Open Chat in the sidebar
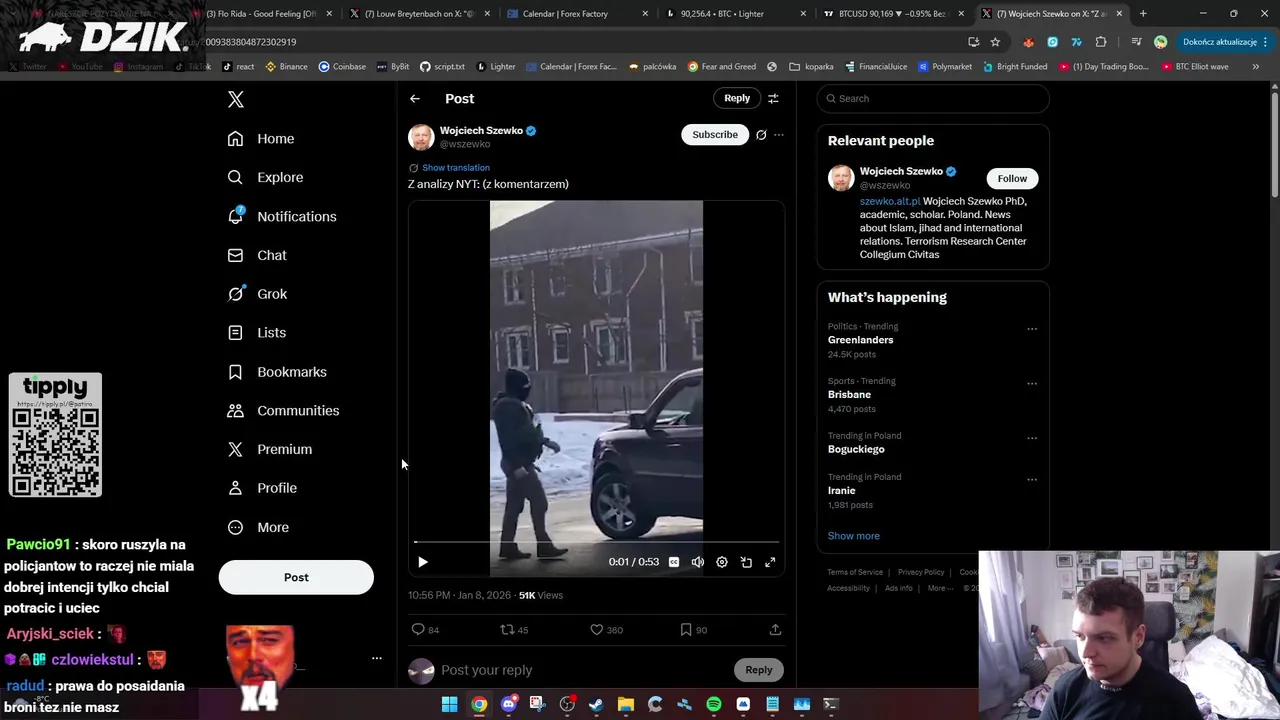Image resolution: width=1280 pixels, height=720 pixels. point(257,255)
